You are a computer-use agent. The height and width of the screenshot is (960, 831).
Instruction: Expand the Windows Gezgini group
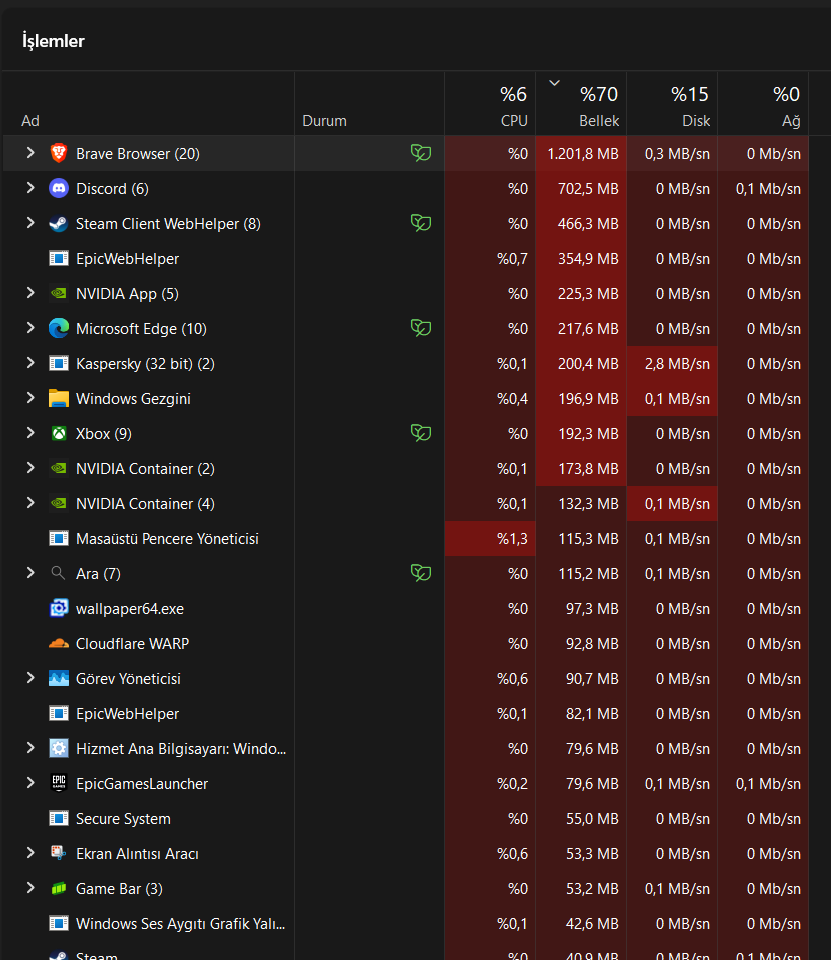tap(31, 397)
